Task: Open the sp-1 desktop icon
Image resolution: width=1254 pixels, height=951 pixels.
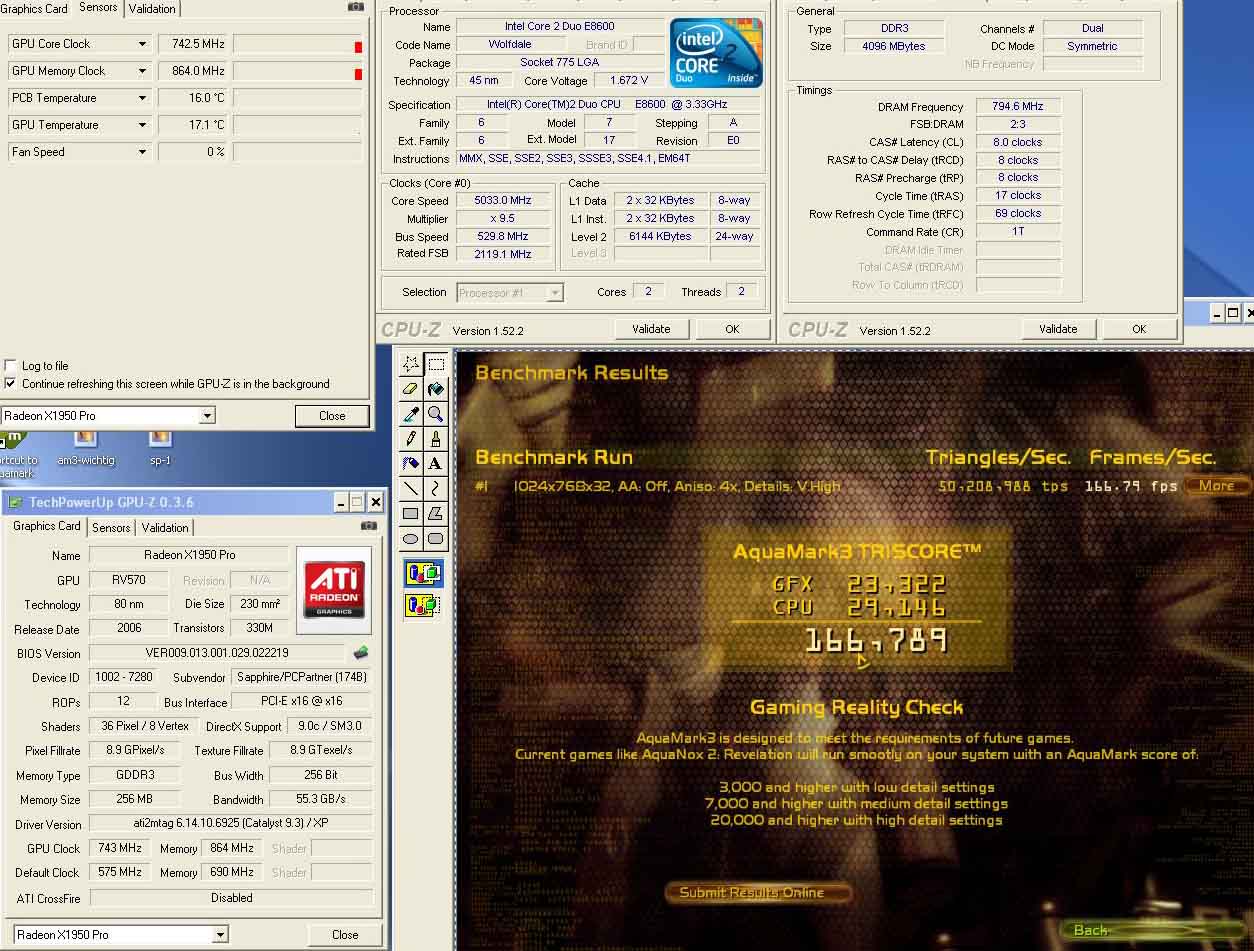Action: point(160,449)
